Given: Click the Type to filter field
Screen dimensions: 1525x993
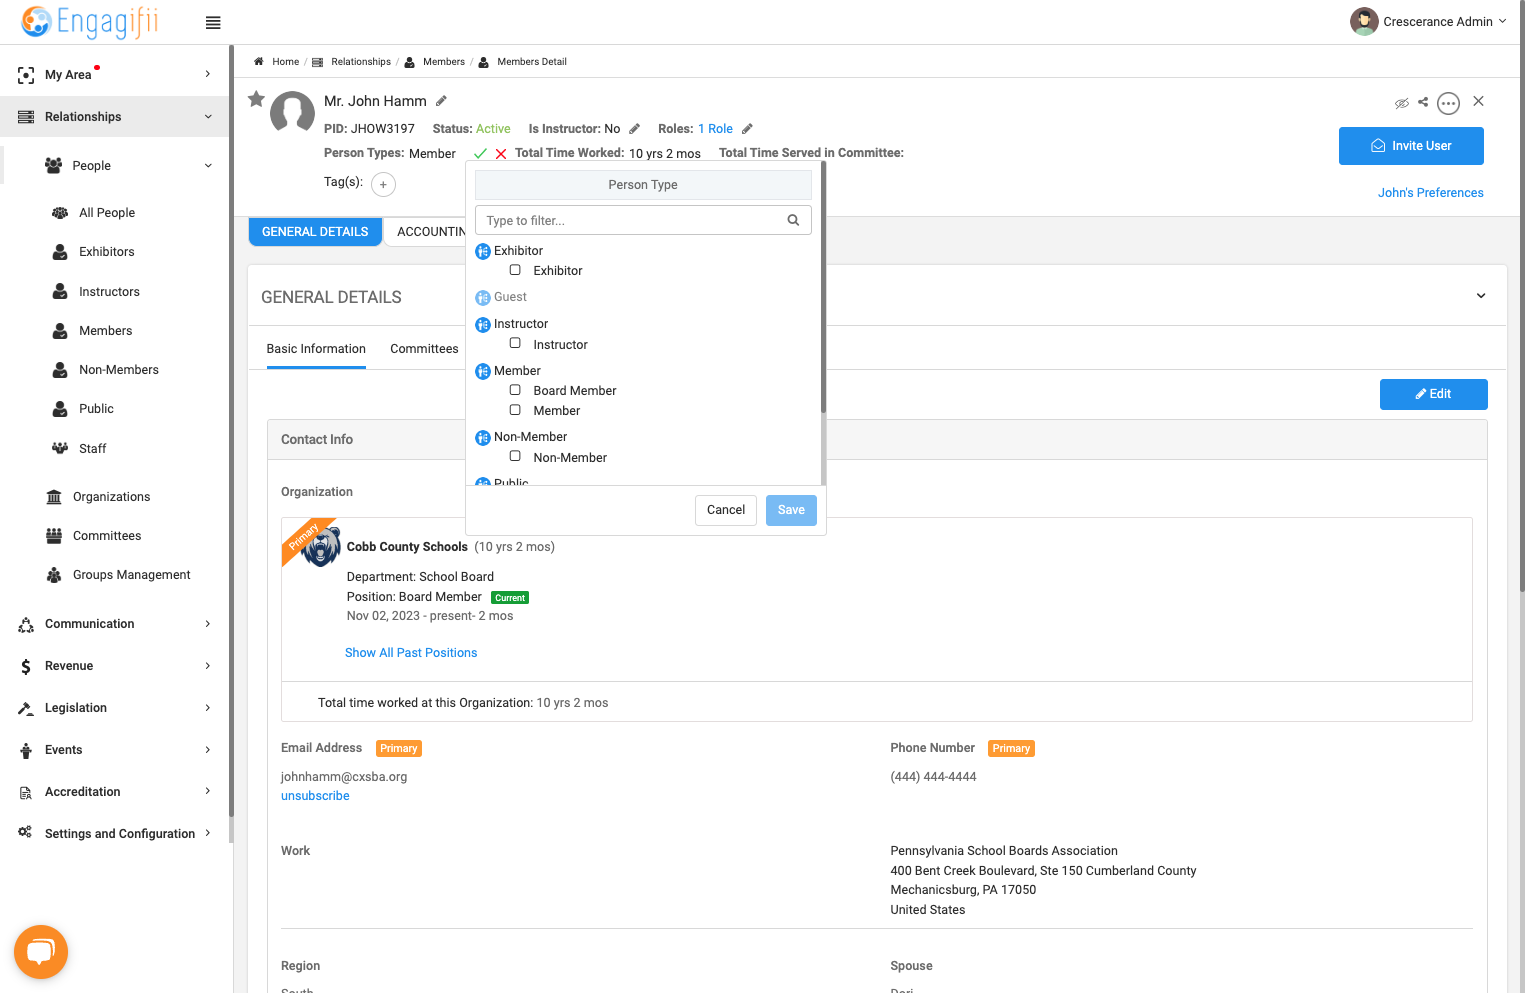Looking at the screenshot, I should click(x=643, y=220).
